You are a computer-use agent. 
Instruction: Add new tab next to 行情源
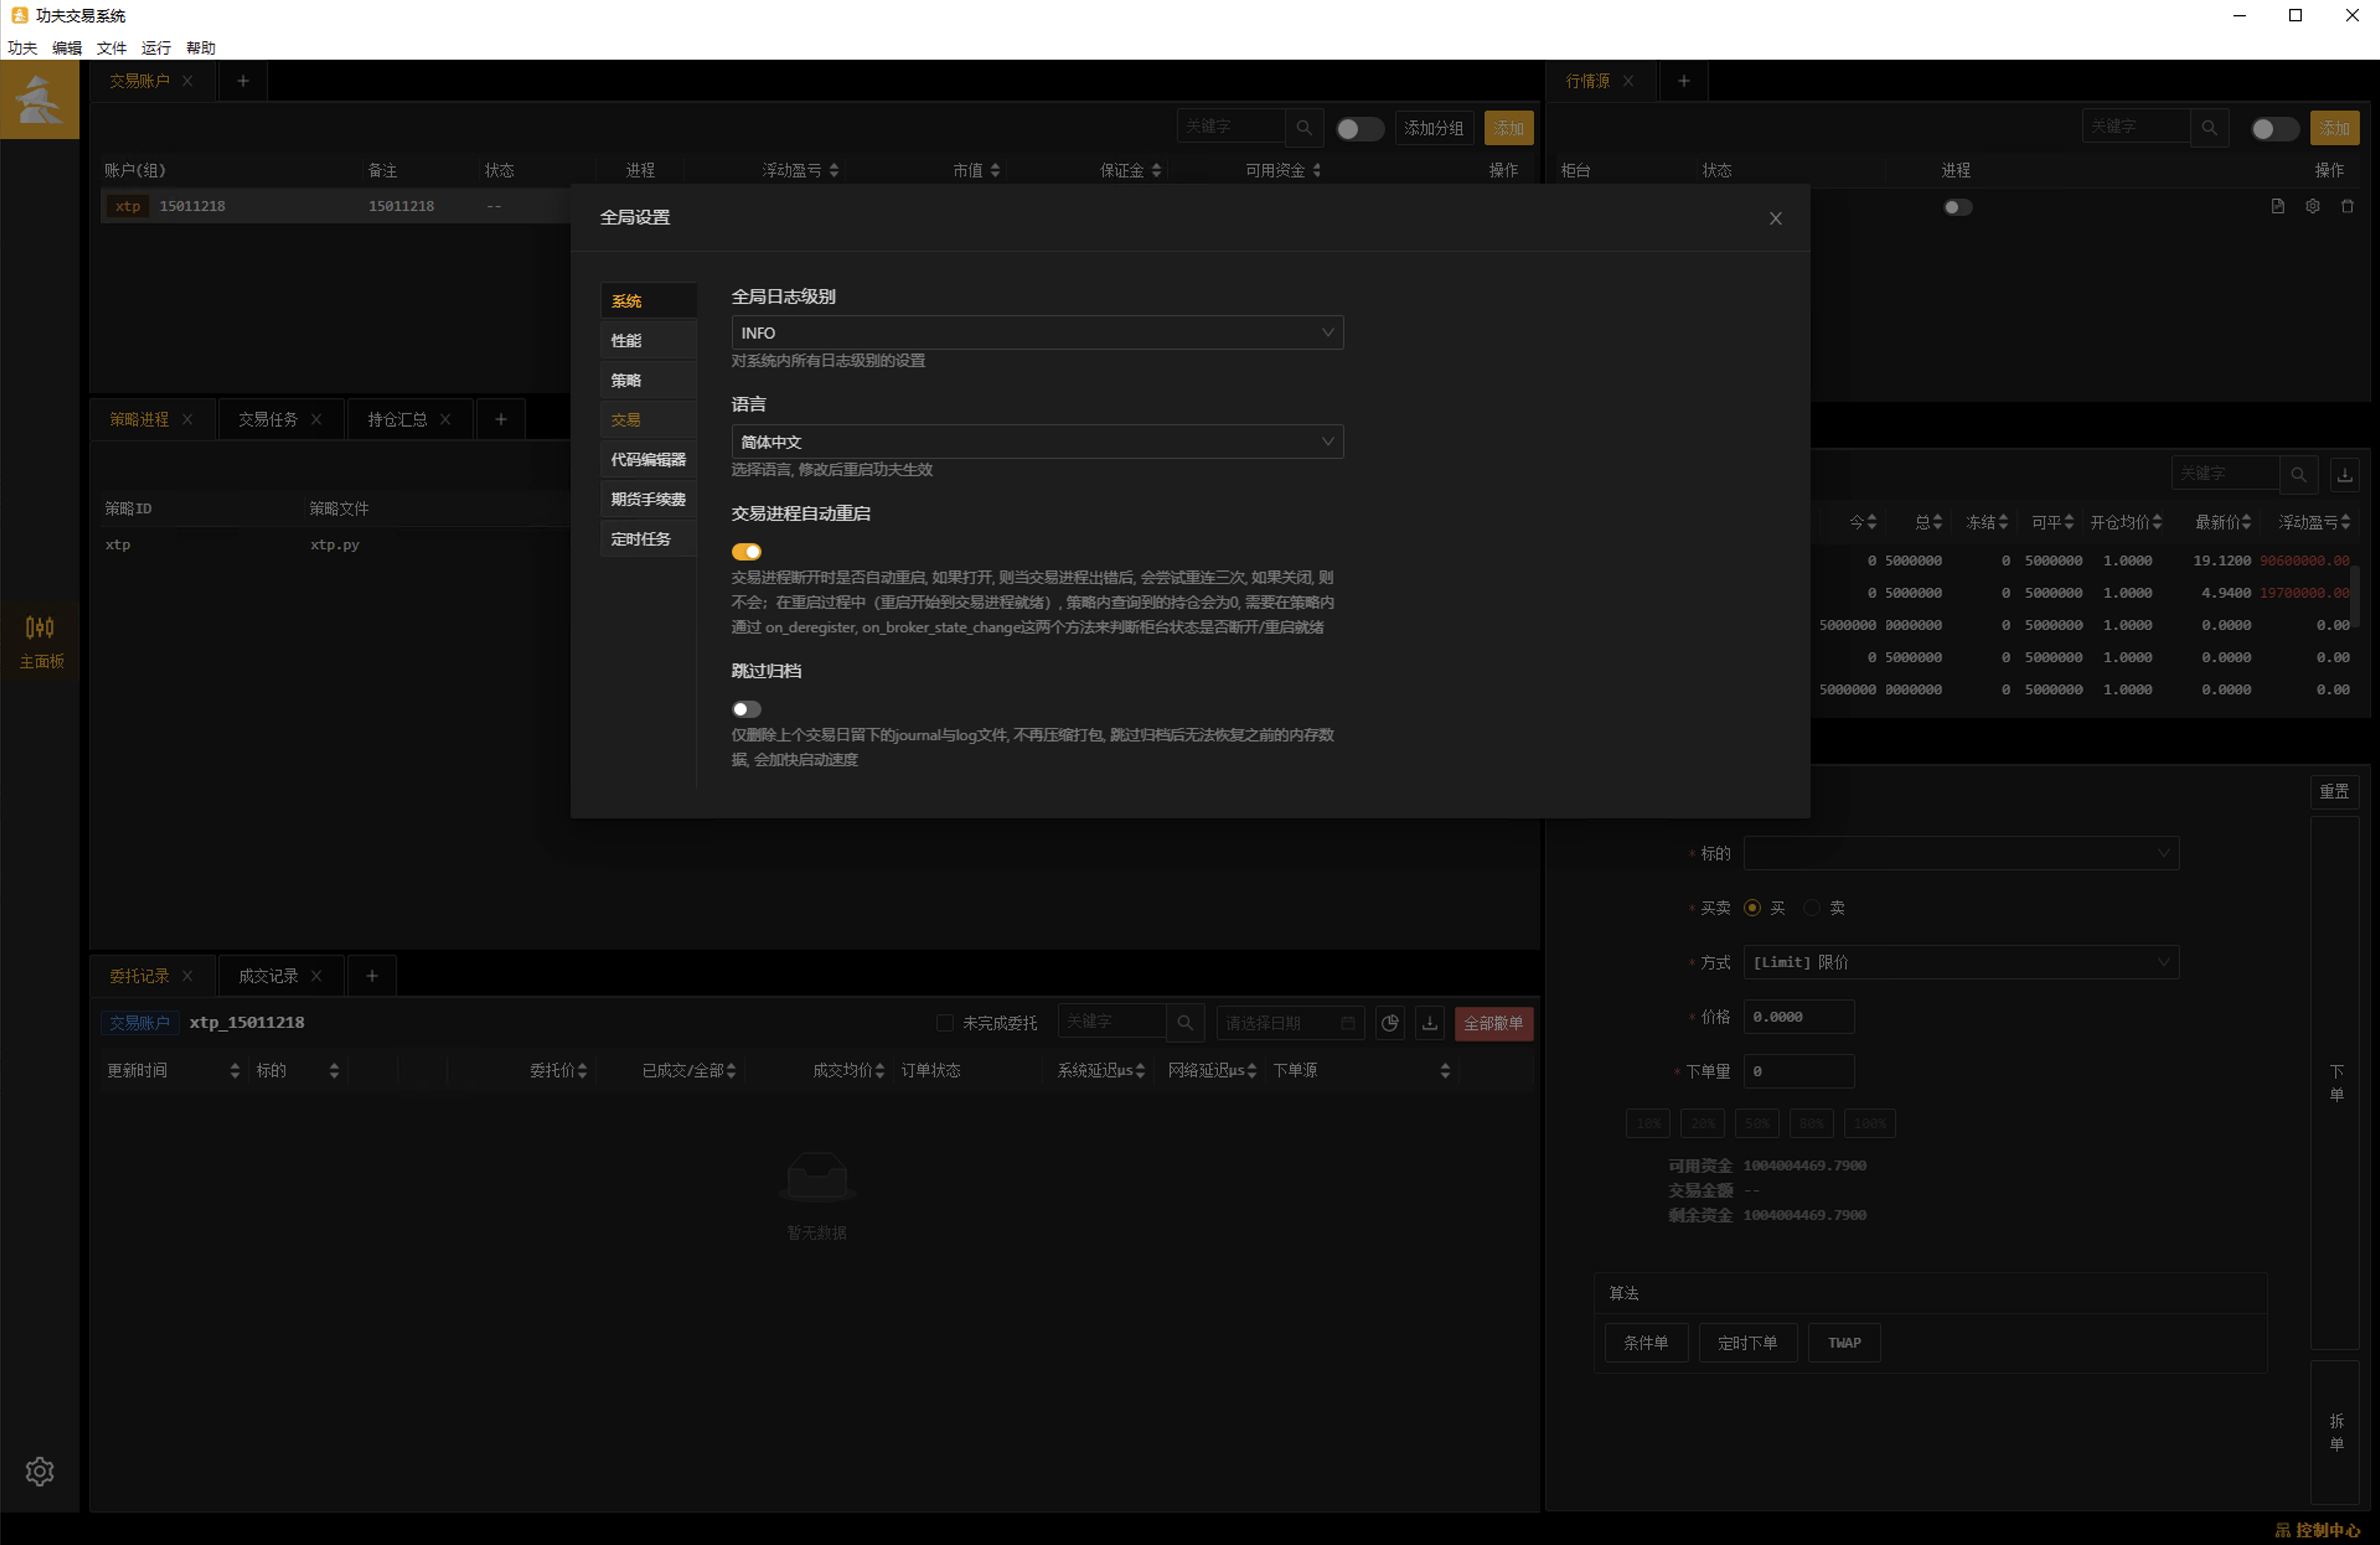coord(1684,81)
